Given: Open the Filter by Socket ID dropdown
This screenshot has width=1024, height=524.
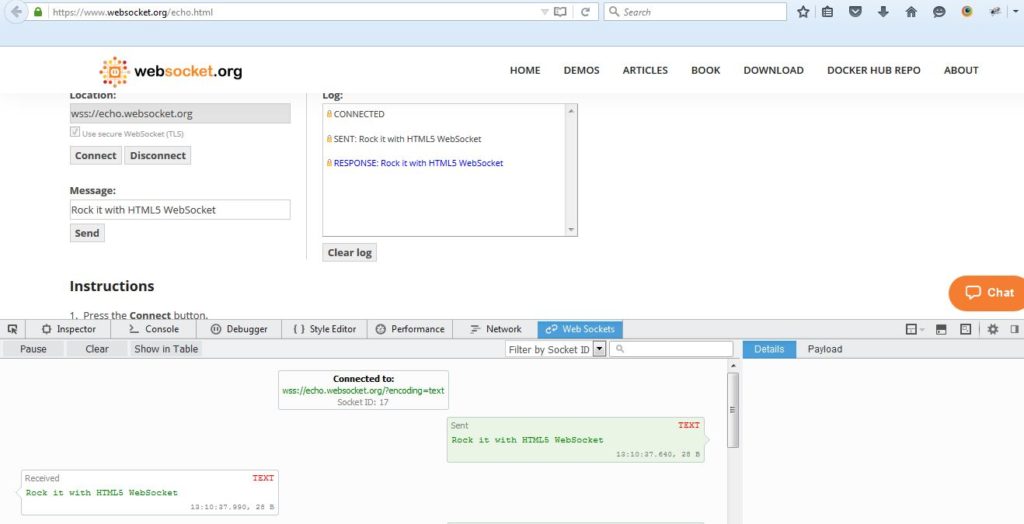Looking at the screenshot, I should [556, 350].
